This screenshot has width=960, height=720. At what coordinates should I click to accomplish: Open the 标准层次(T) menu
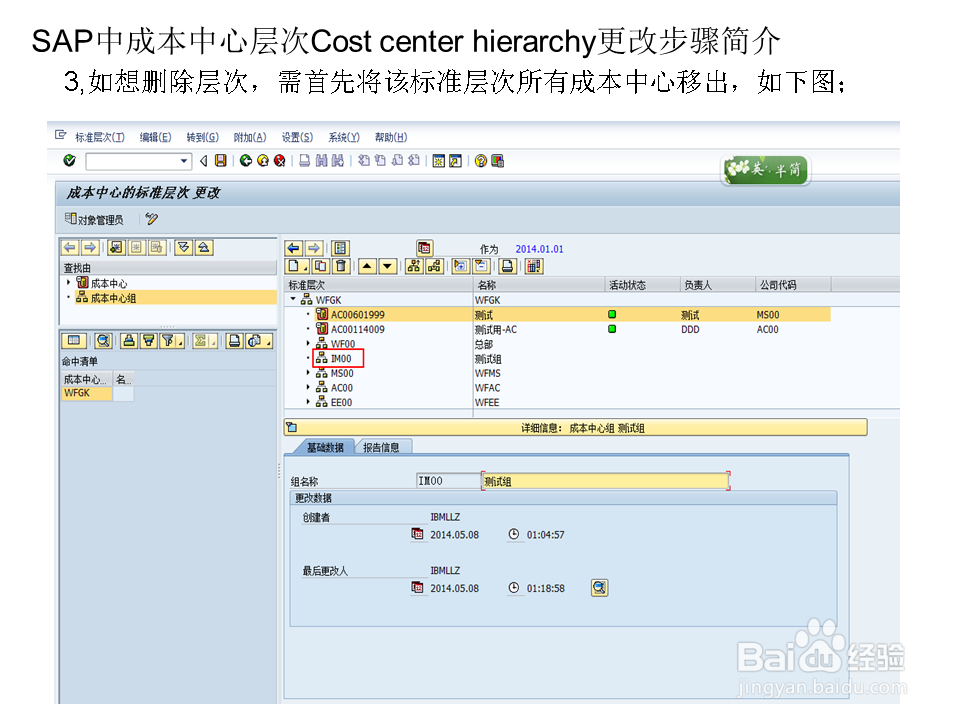(x=100, y=137)
